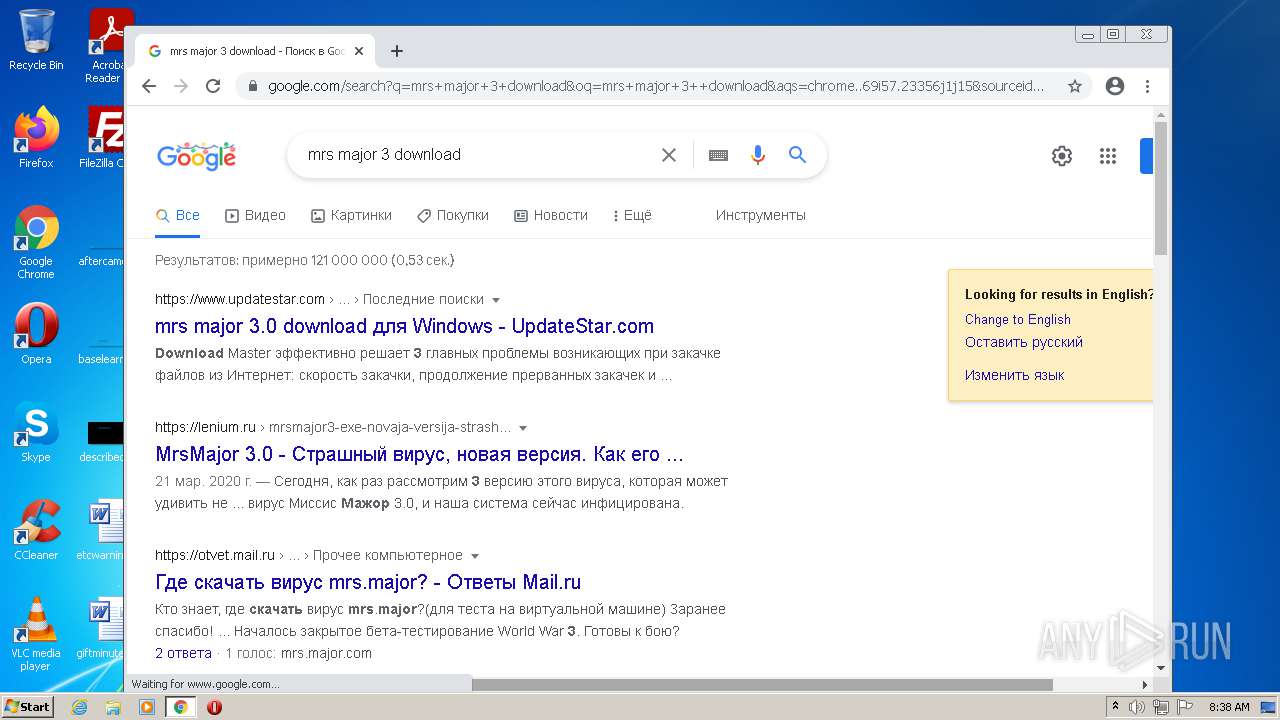Screen dimensions: 1280x720
Task: Click 'Изменить язык' link
Action: tap(1014, 375)
